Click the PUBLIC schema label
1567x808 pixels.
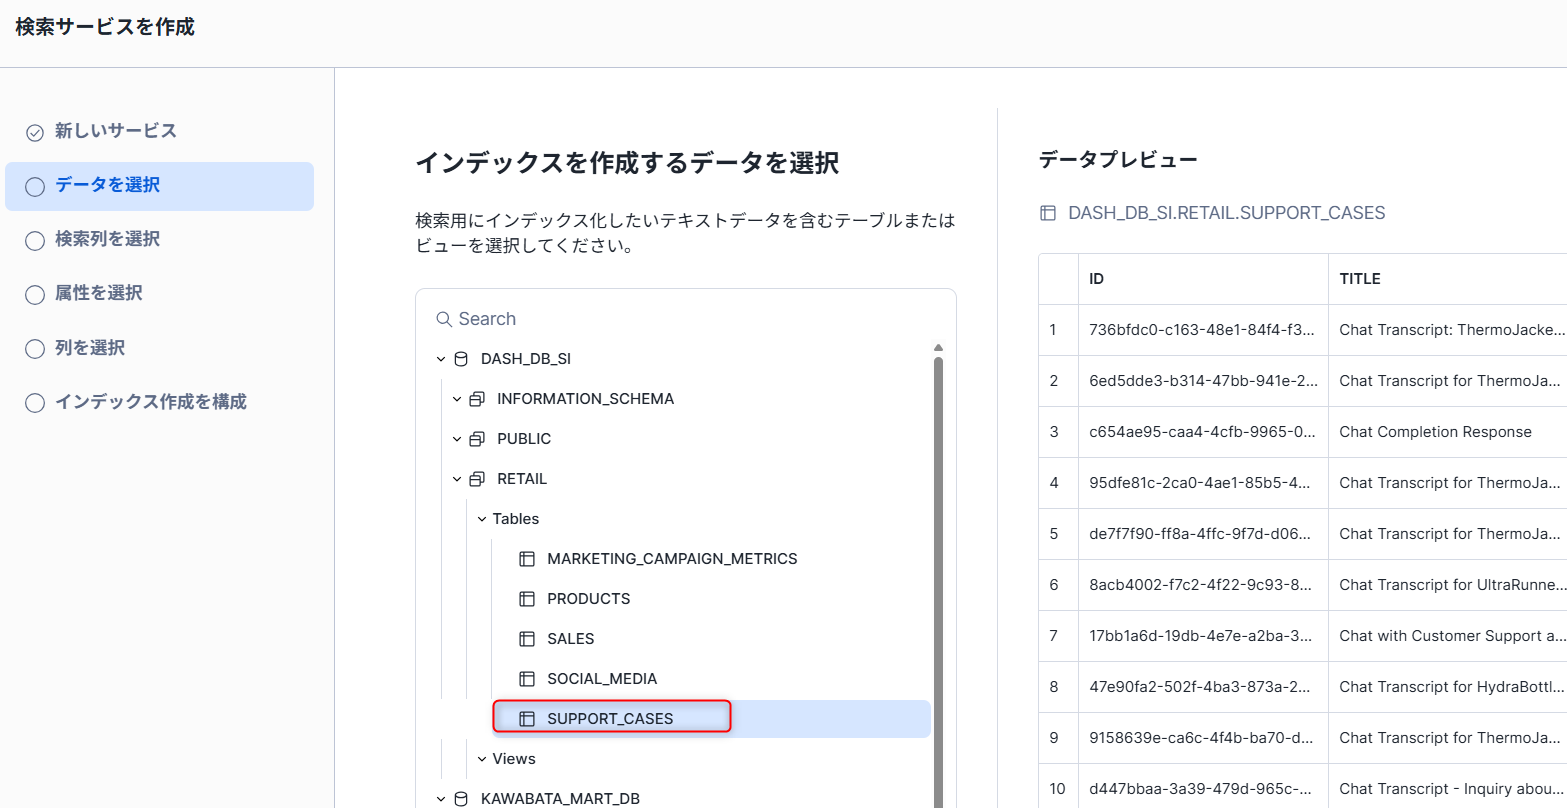point(524,439)
